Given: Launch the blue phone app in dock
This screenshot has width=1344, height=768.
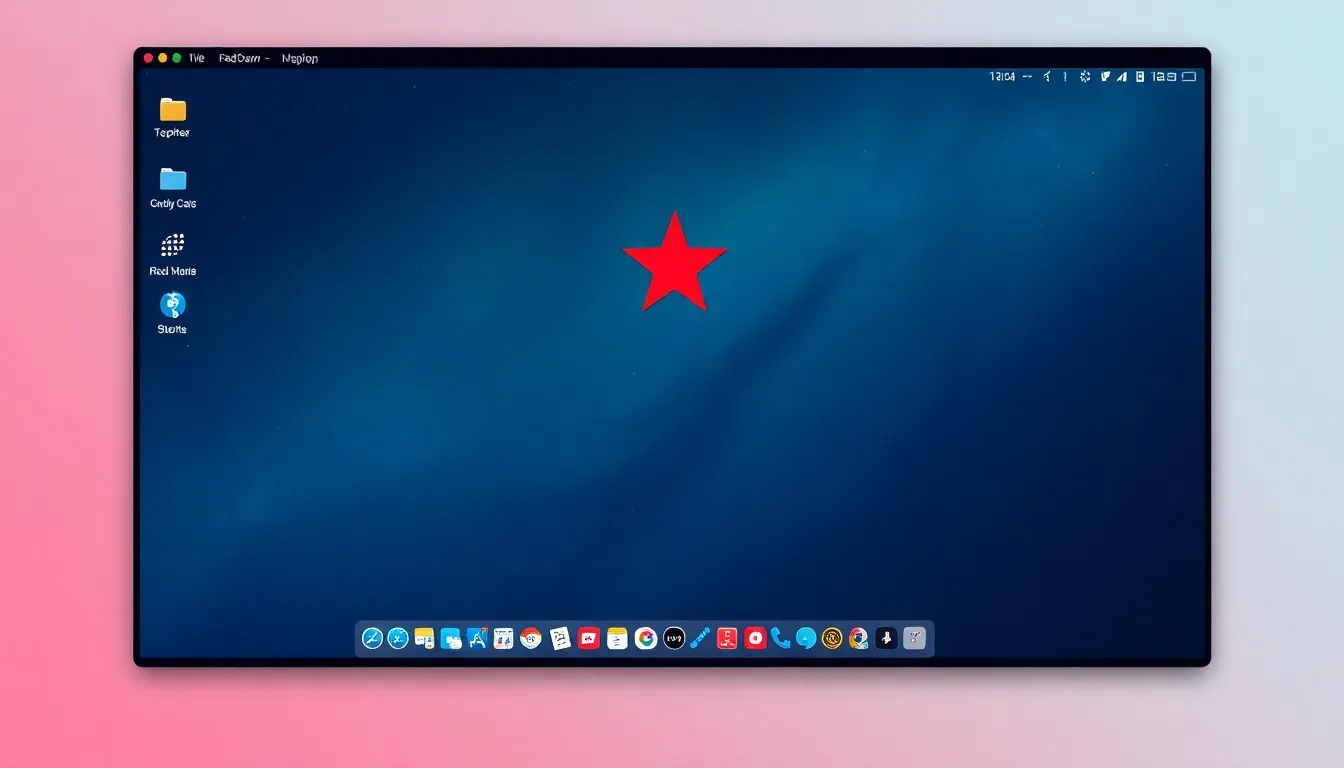Looking at the screenshot, I should [x=780, y=638].
